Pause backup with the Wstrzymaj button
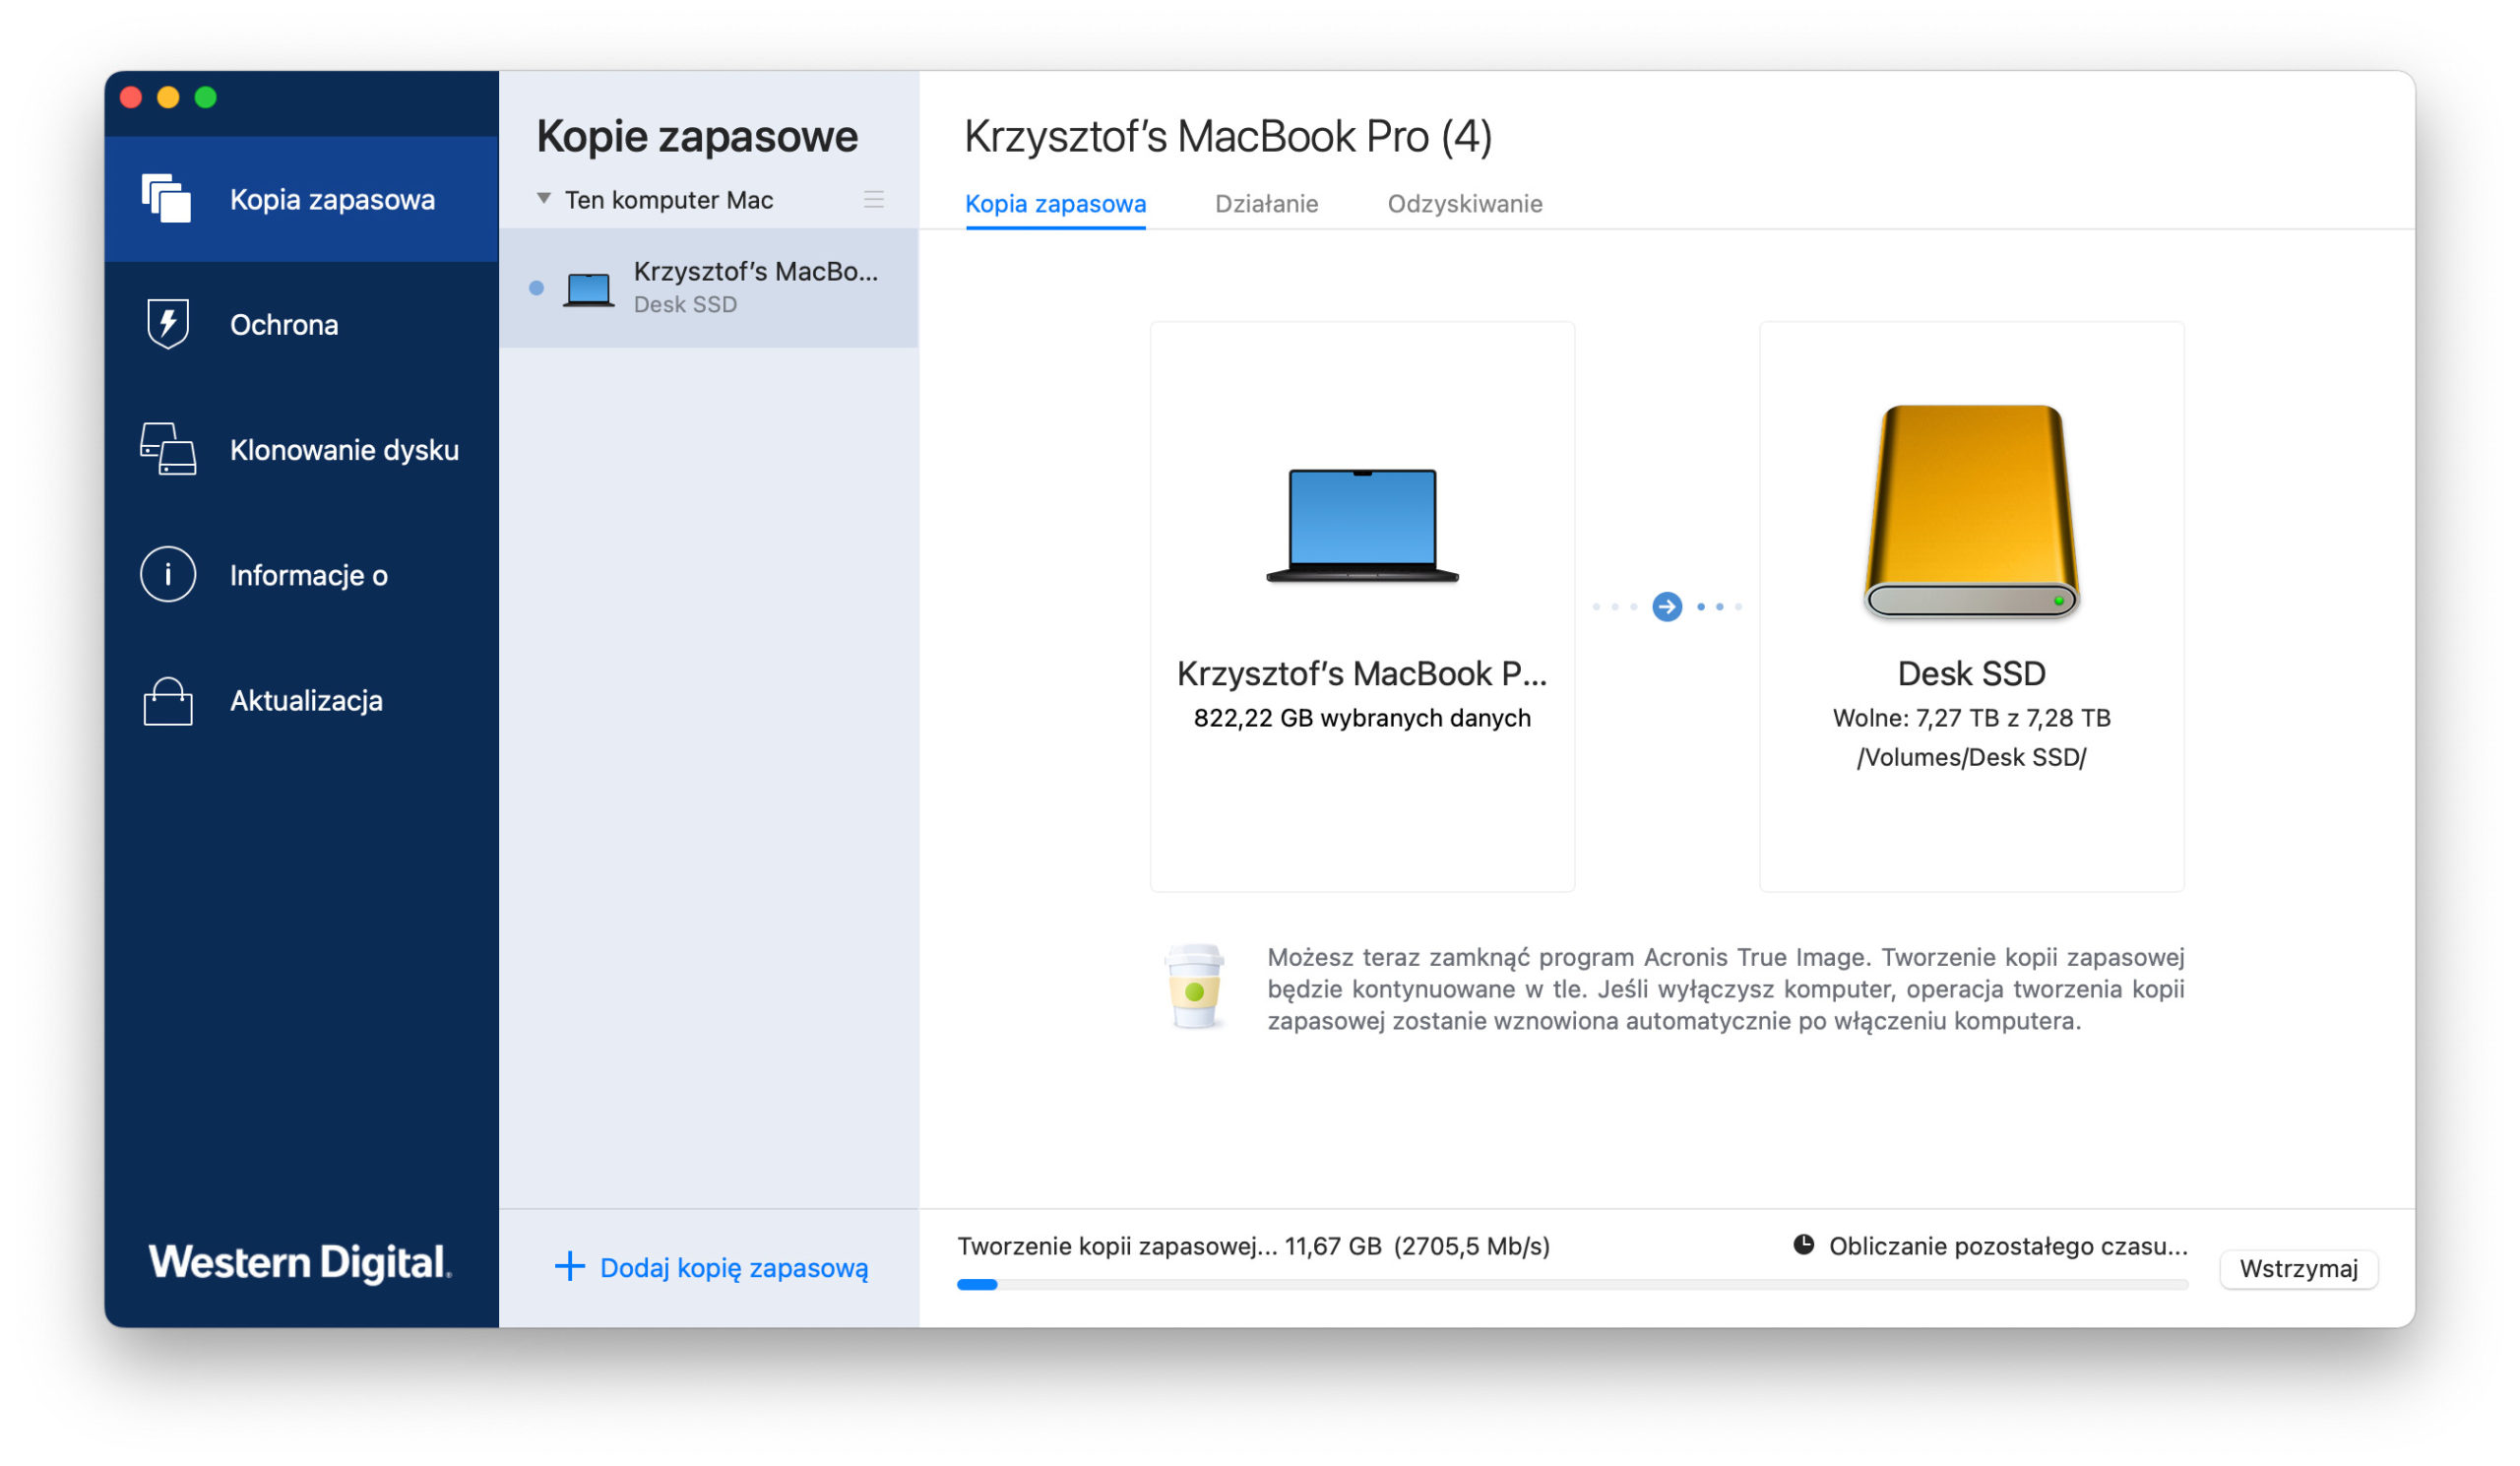This screenshot has width=2520, height=1466. (x=2299, y=1268)
